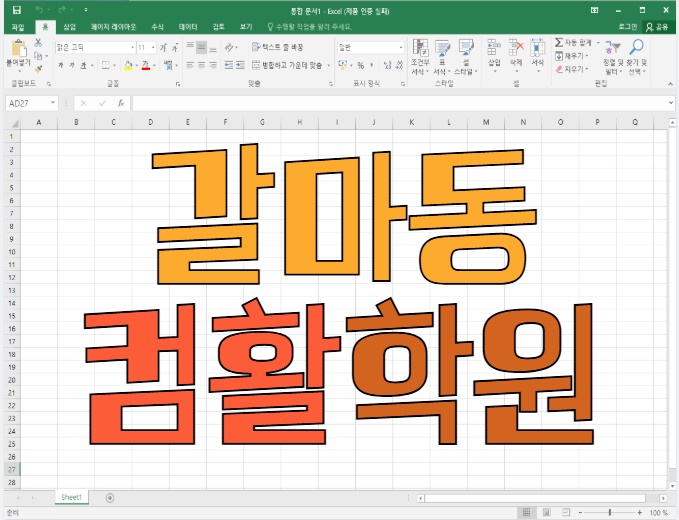Apply comma style number format
This screenshot has width=679, height=520.
pyautogui.click(x=372, y=65)
